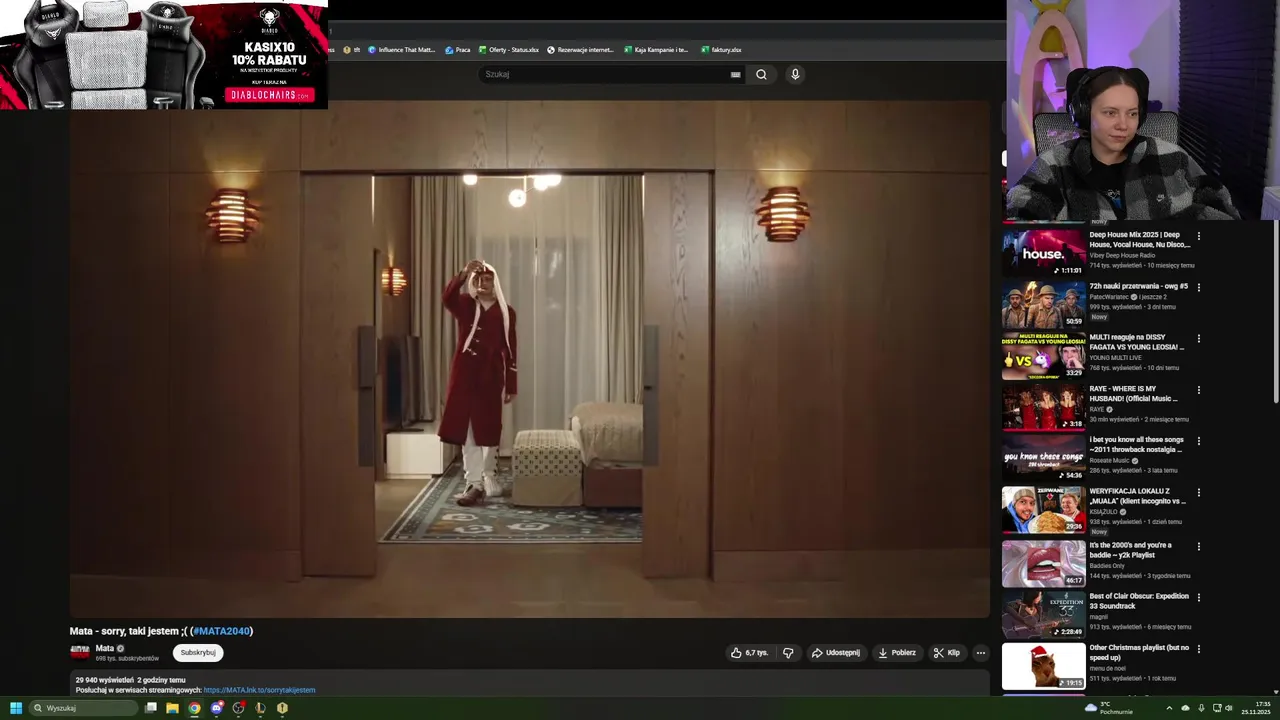1280x720 pixels.
Task: Open options menu for WERYFIKACJA LOKALU video
Action: (1199, 493)
